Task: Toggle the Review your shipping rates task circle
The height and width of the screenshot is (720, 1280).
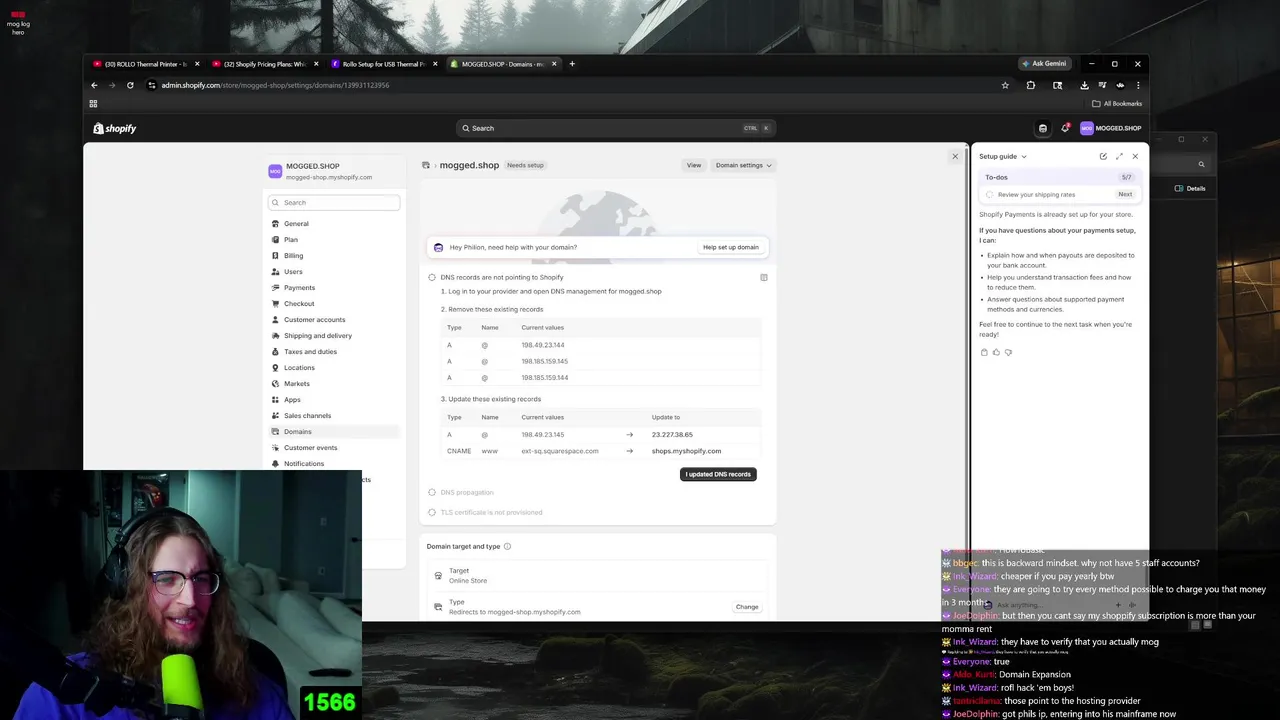Action: [x=990, y=195]
